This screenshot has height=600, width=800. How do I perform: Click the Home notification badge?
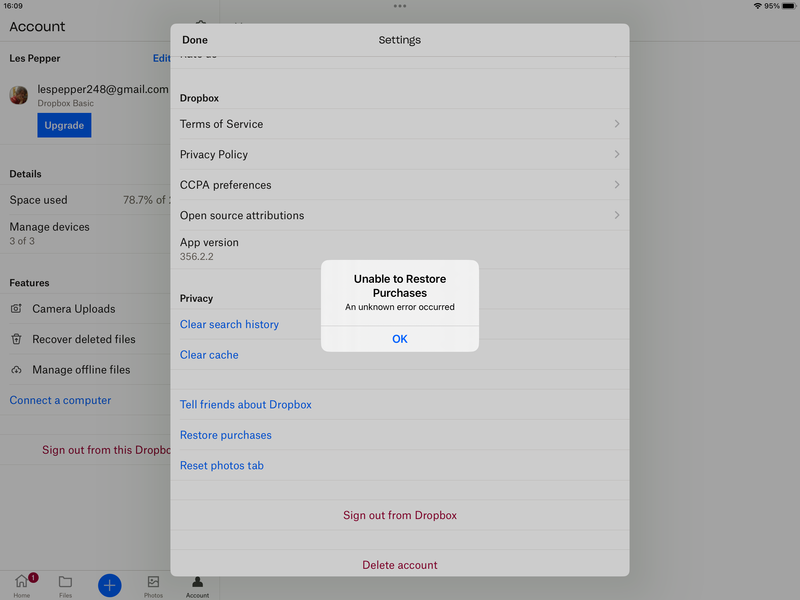click(33, 578)
